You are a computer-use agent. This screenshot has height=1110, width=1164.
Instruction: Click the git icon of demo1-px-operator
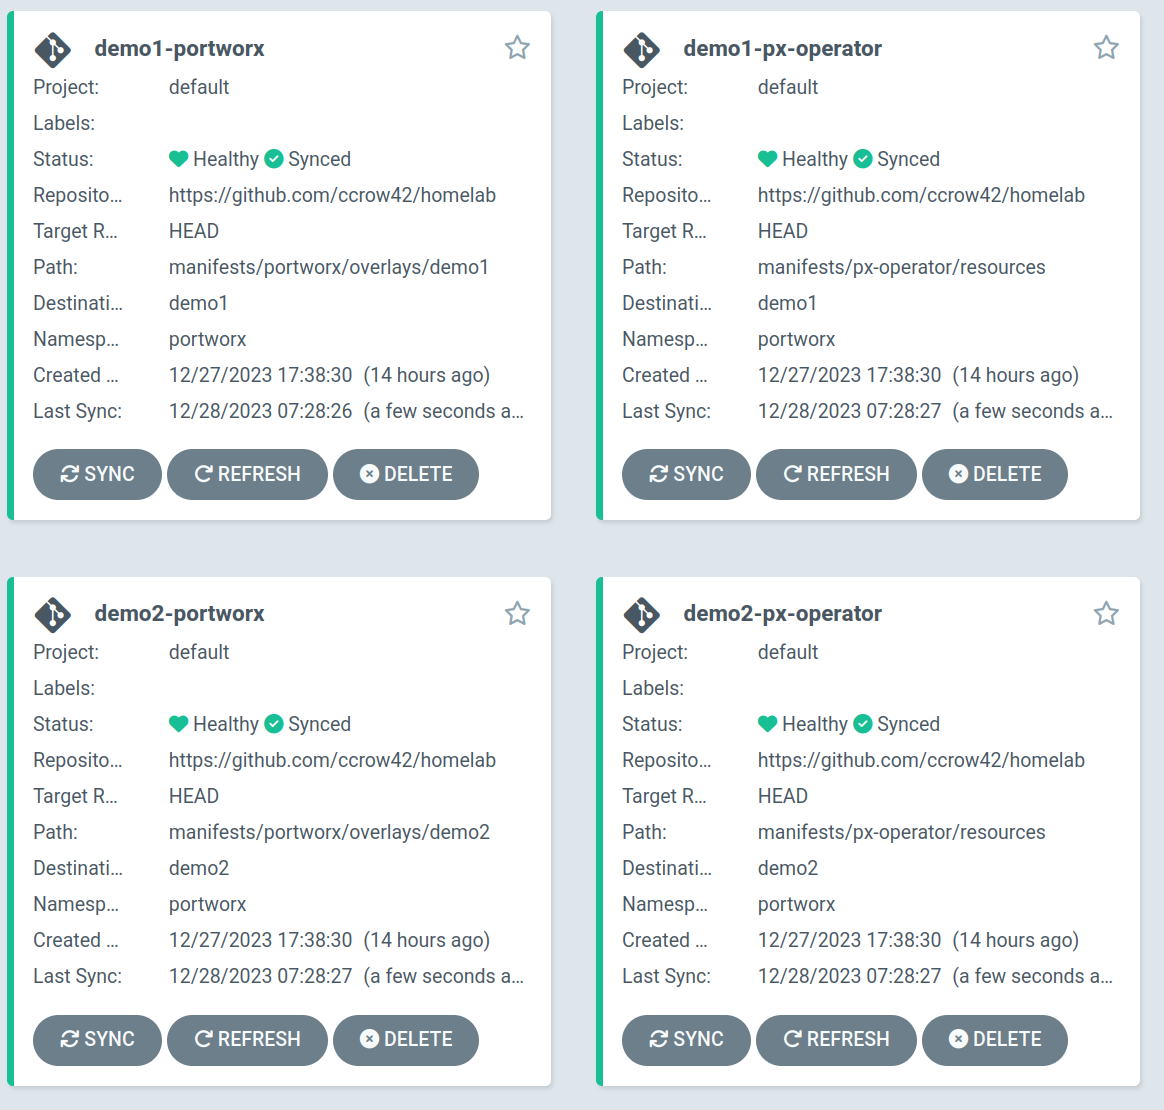point(641,49)
